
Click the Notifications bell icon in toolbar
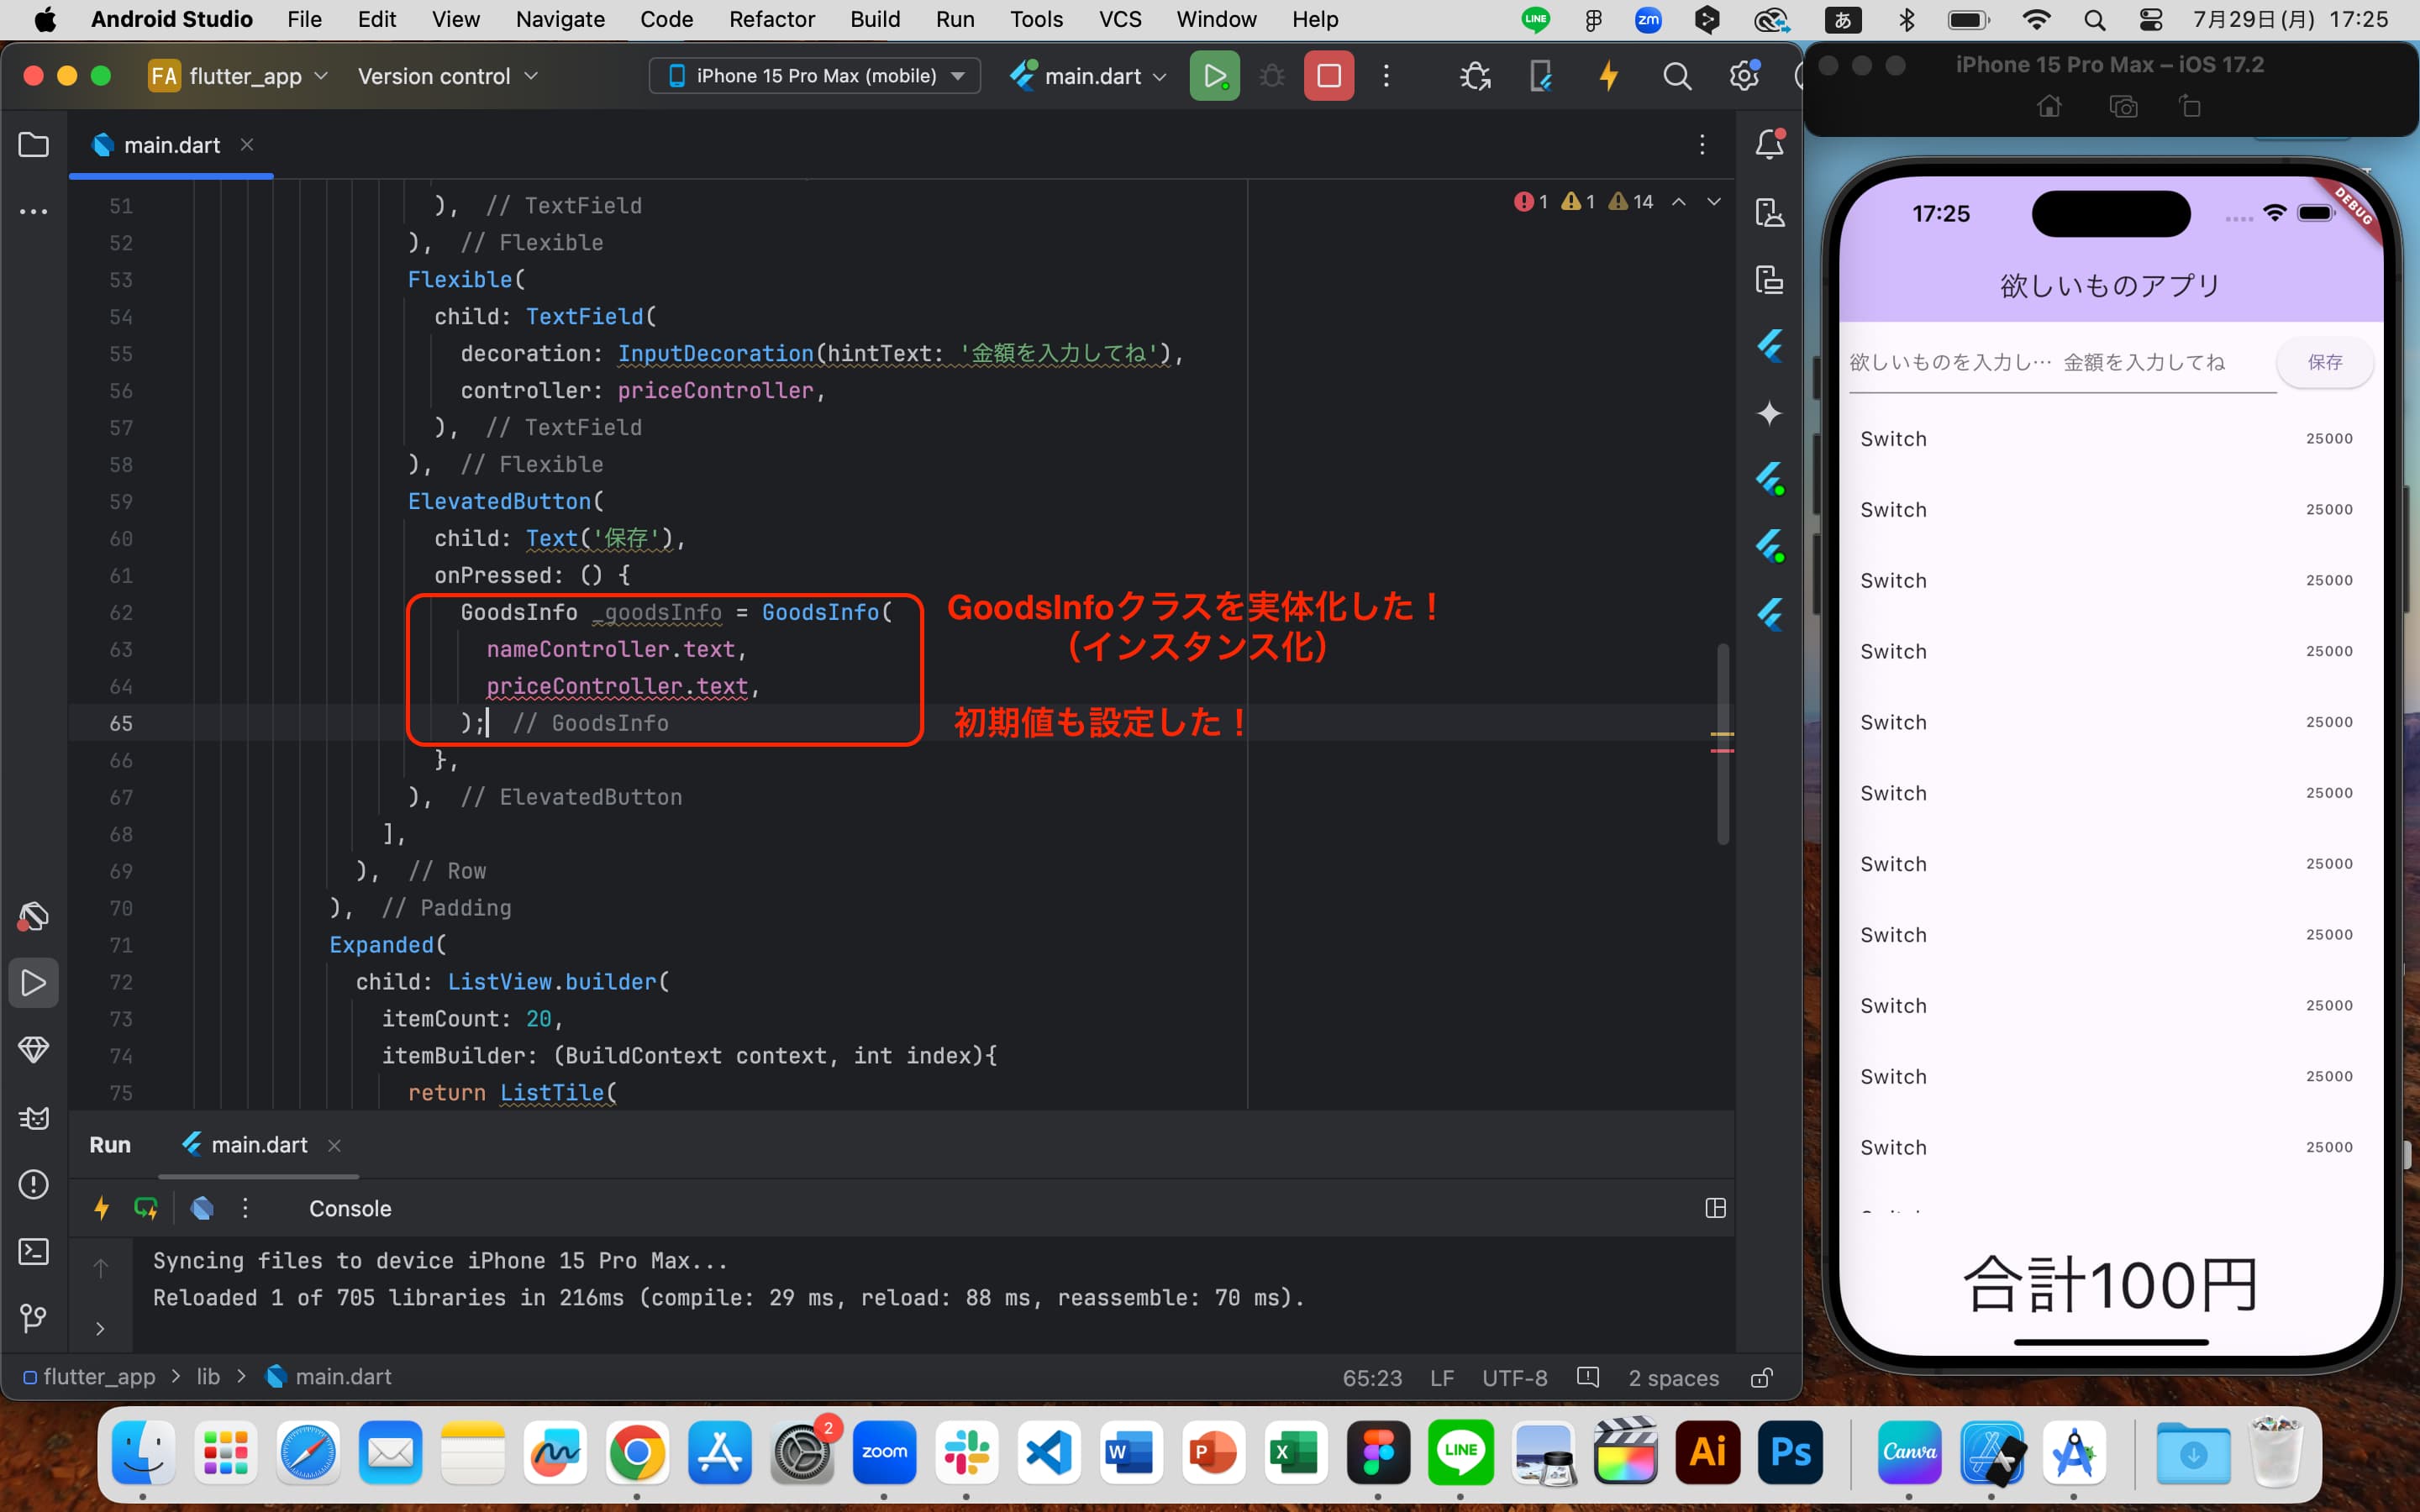pyautogui.click(x=1769, y=144)
